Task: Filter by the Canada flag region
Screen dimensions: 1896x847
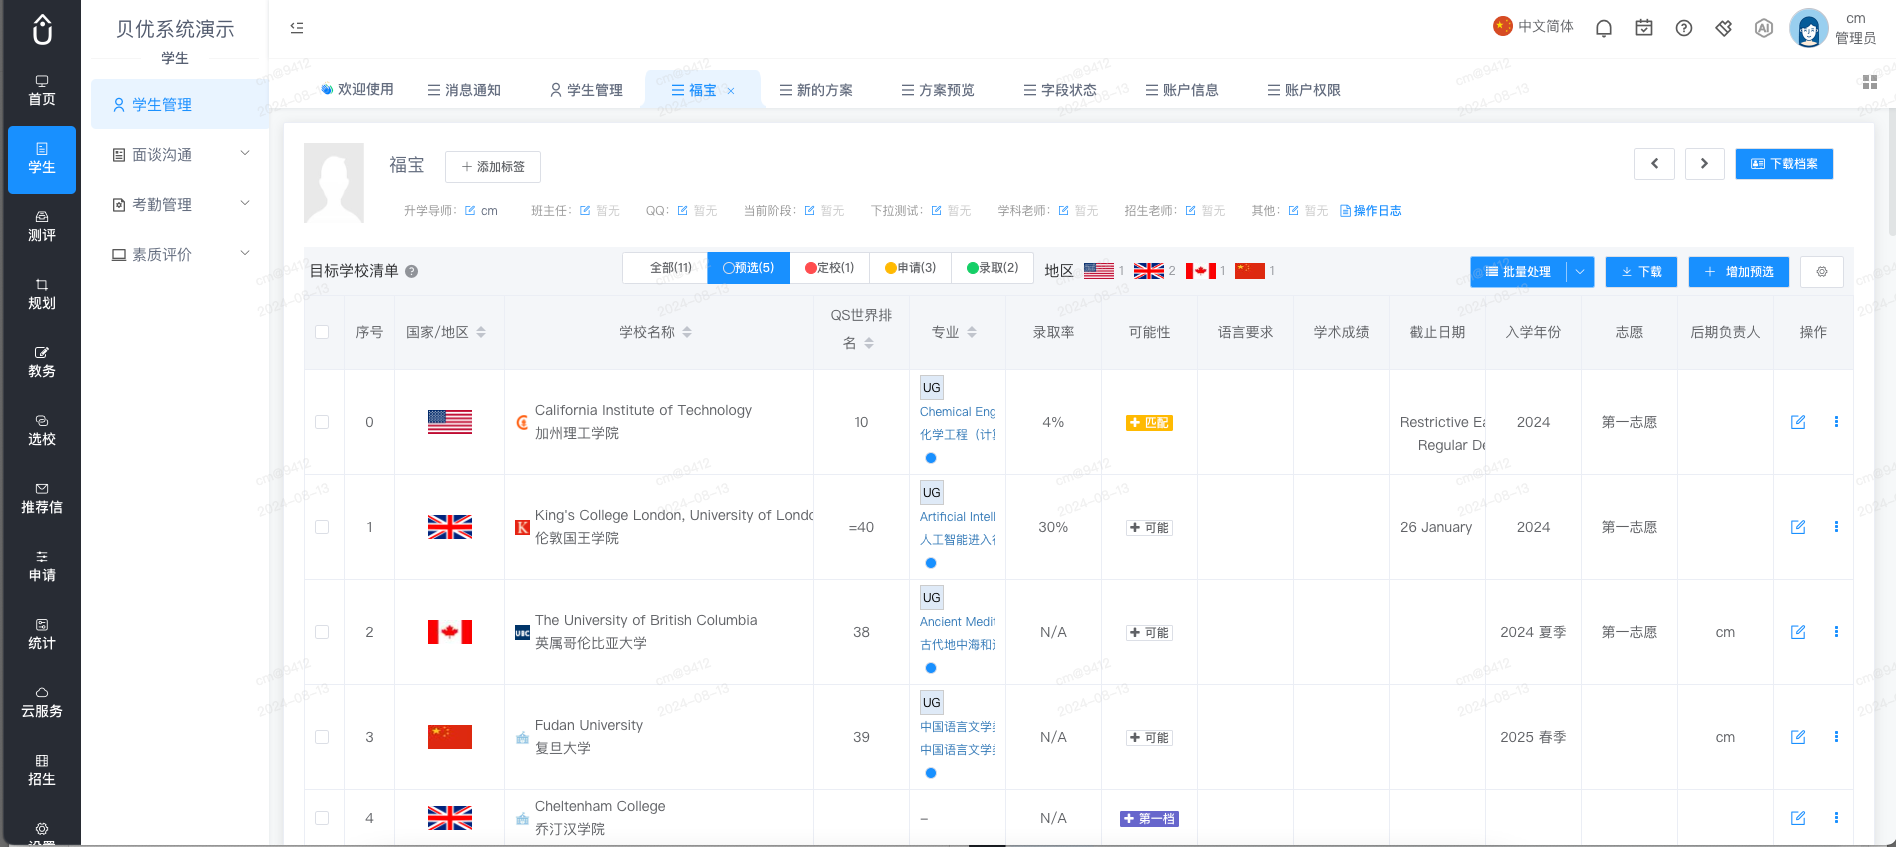Action: tap(1200, 271)
